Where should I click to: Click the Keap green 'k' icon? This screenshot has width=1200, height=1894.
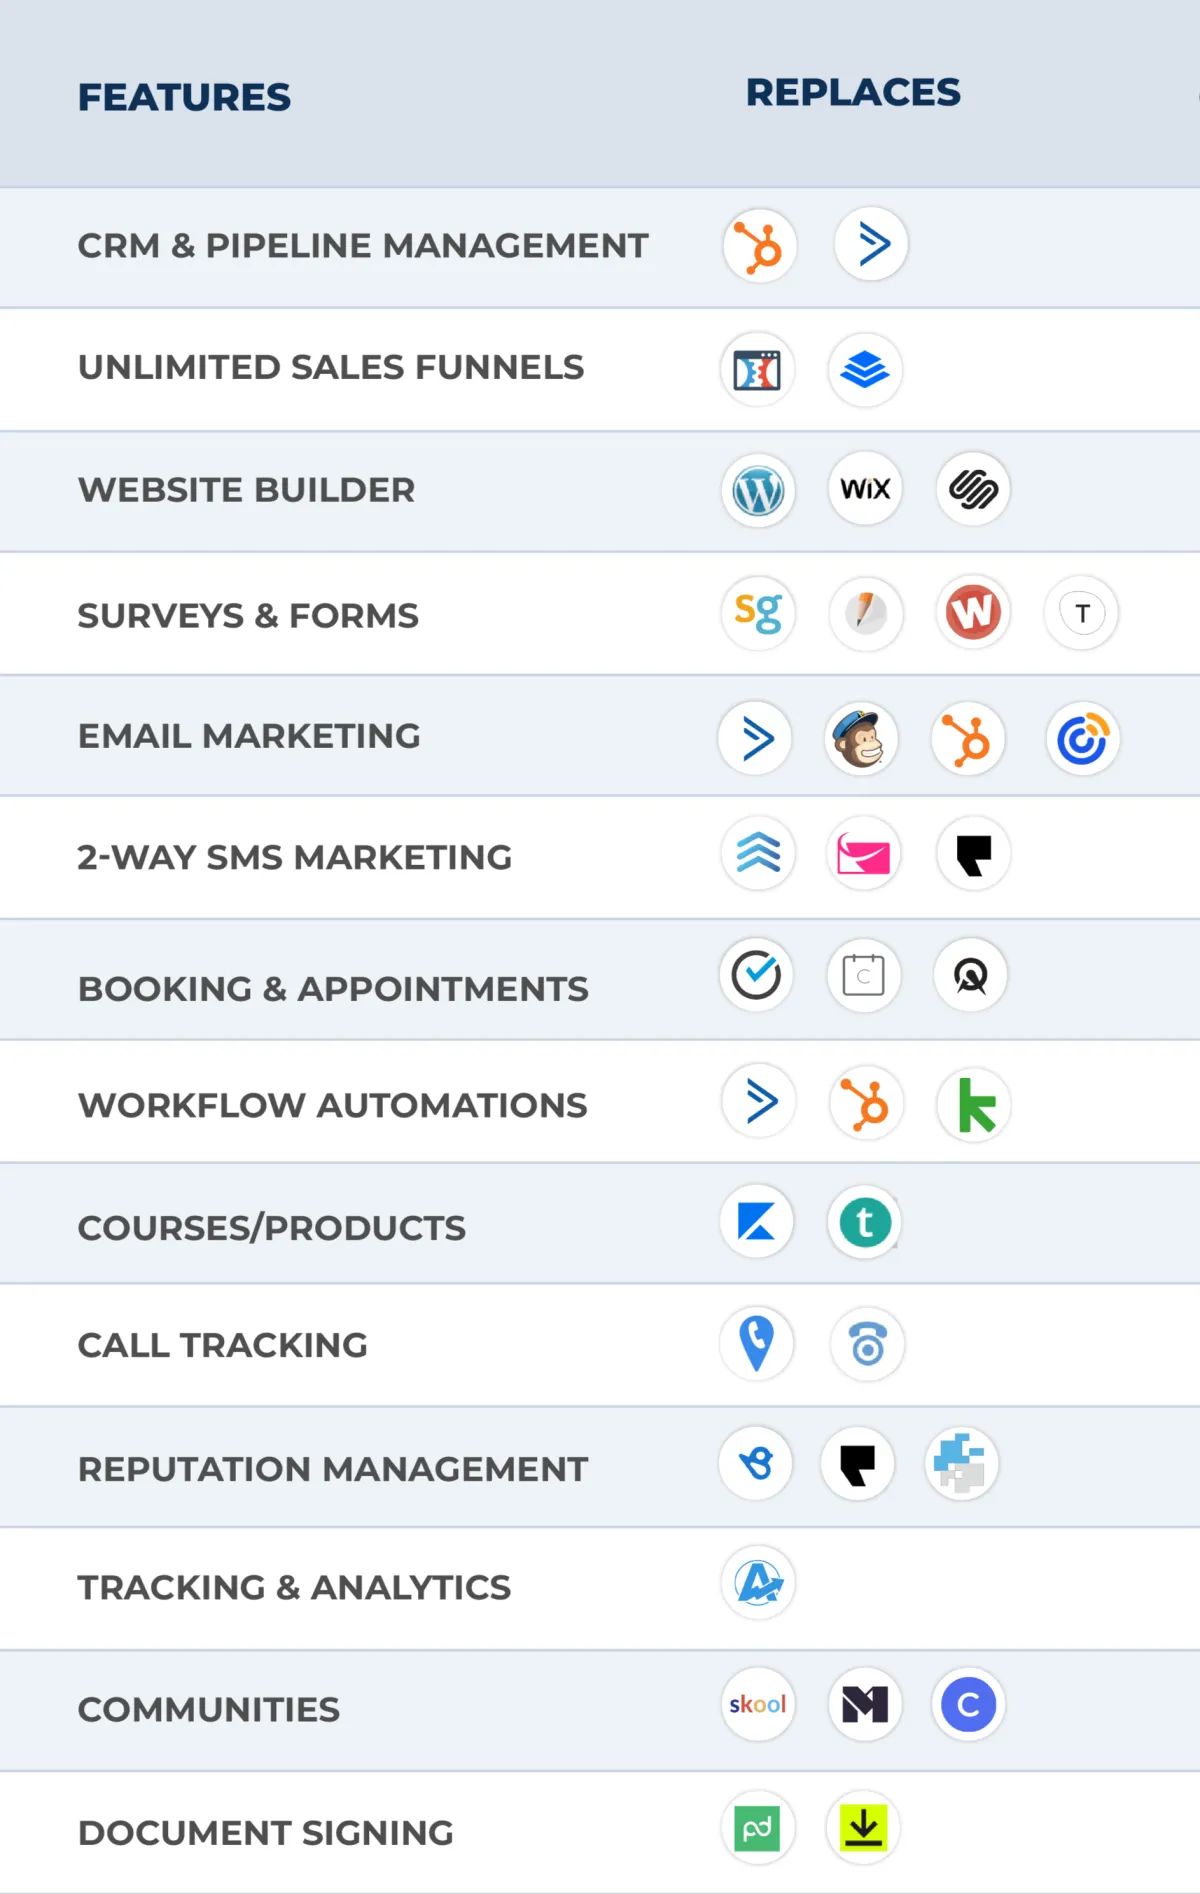pos(974,1105)
